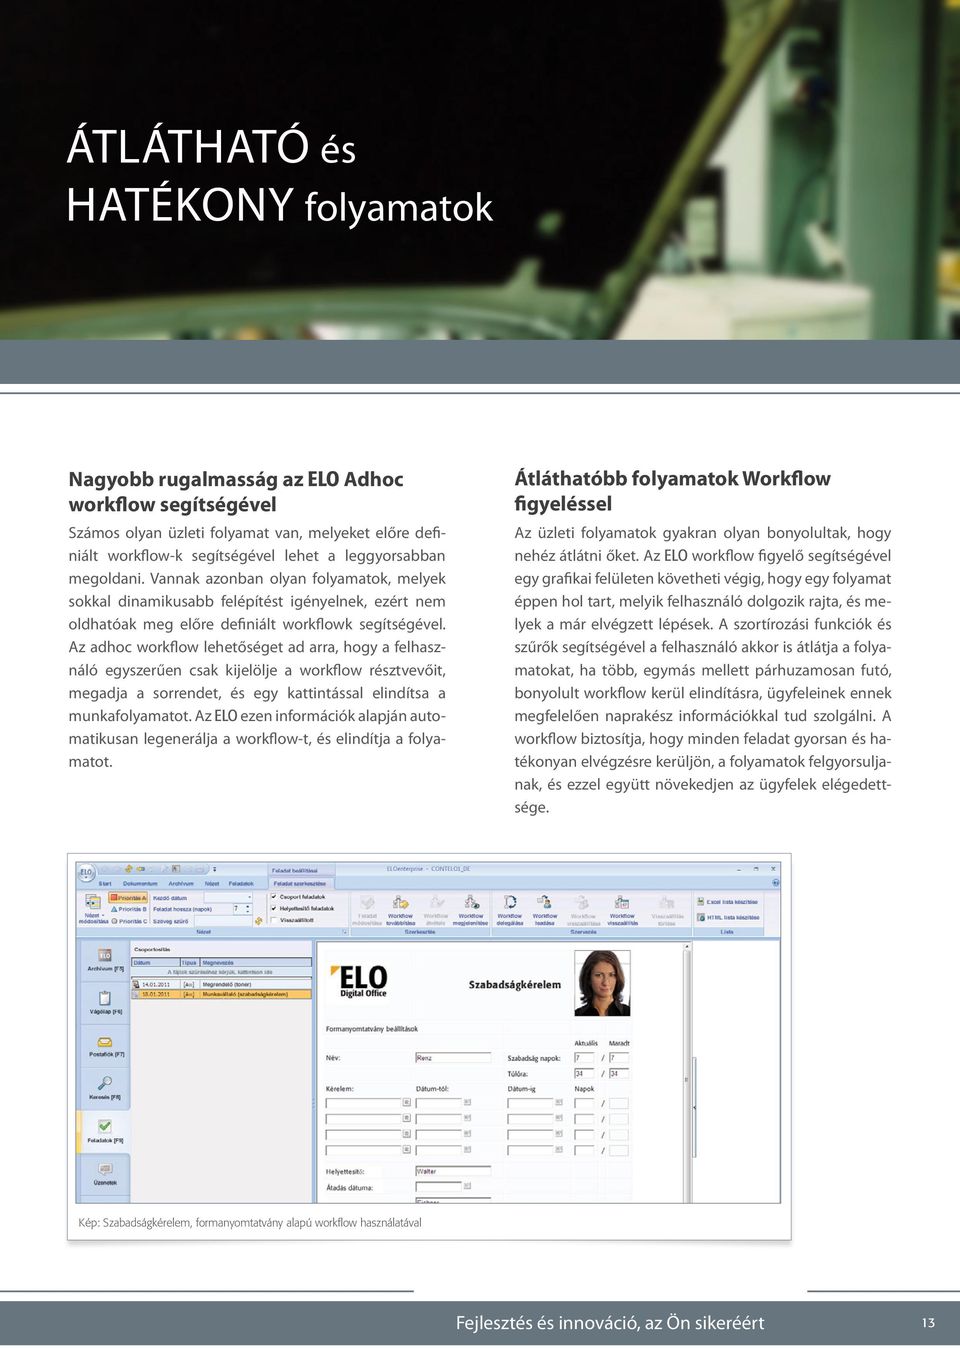
Task: Open the quick access toolbar customize arrow
Action: [214, 870]
